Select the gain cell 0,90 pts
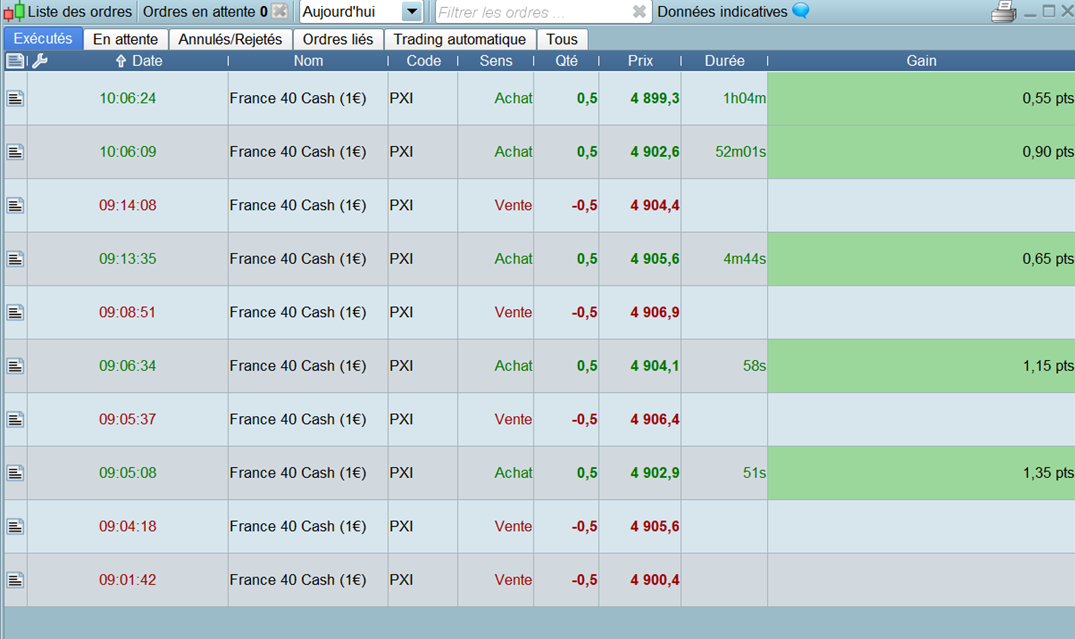The width and height of the screenshot is (1075, 639). click(x=921, y=152)
